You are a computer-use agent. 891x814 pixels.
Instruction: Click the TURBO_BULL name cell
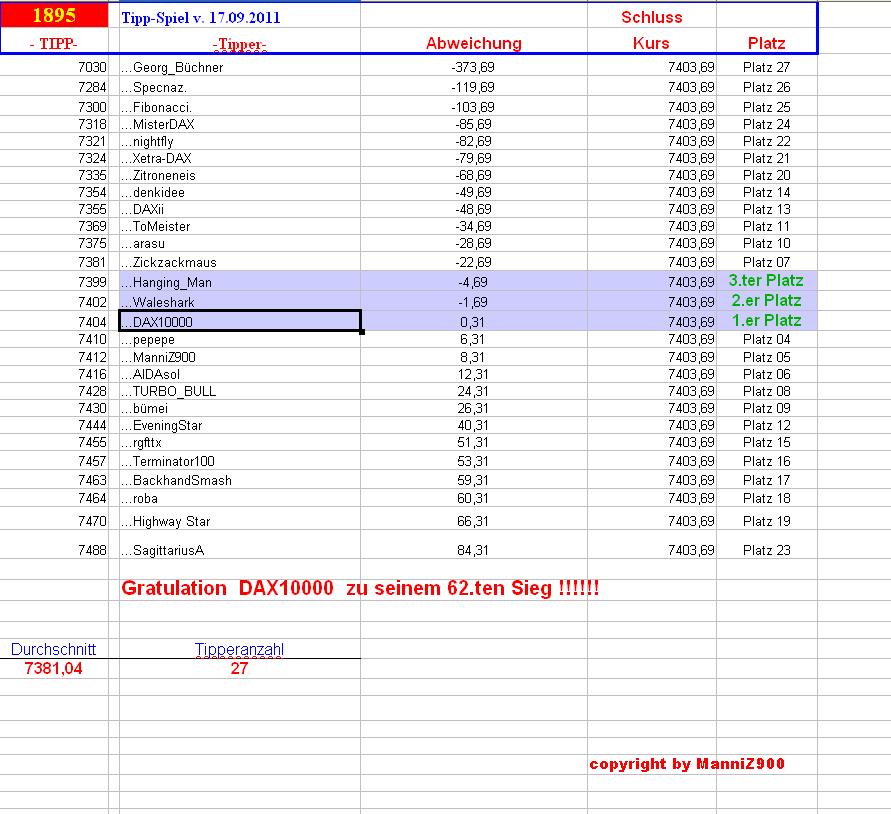pos(240,391)
